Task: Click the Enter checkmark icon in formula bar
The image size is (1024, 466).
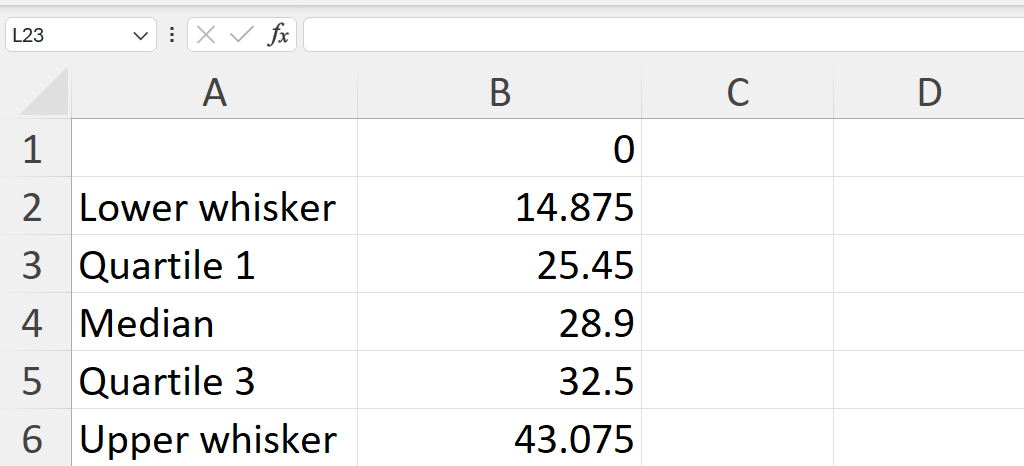Action: [242, 35]
